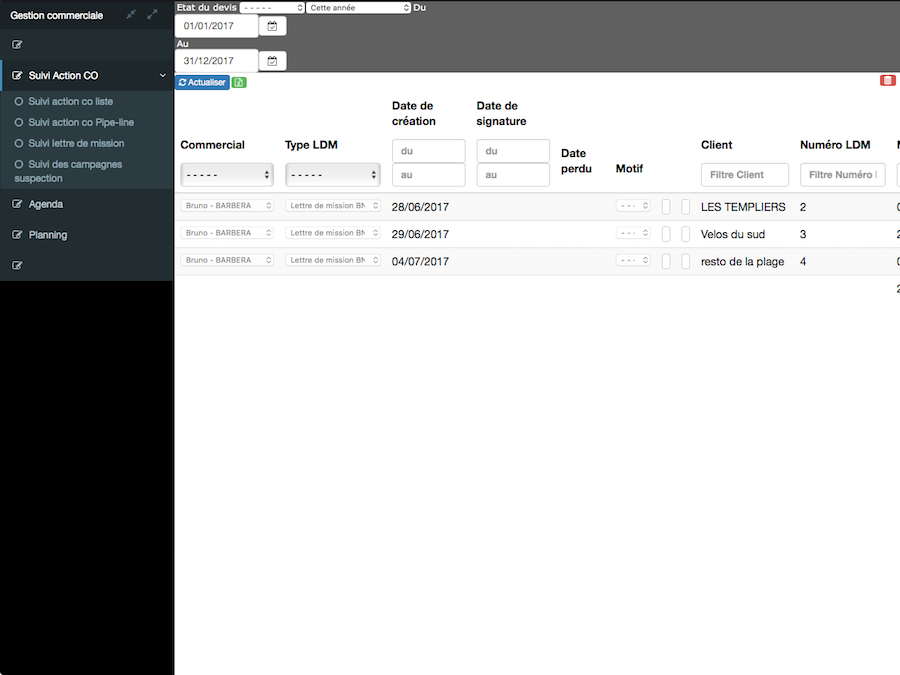Open LDM type dropdown in LES TEMPLIERS row
The width and height of the screenshot is (900, 675).
[x=333, y=205]
